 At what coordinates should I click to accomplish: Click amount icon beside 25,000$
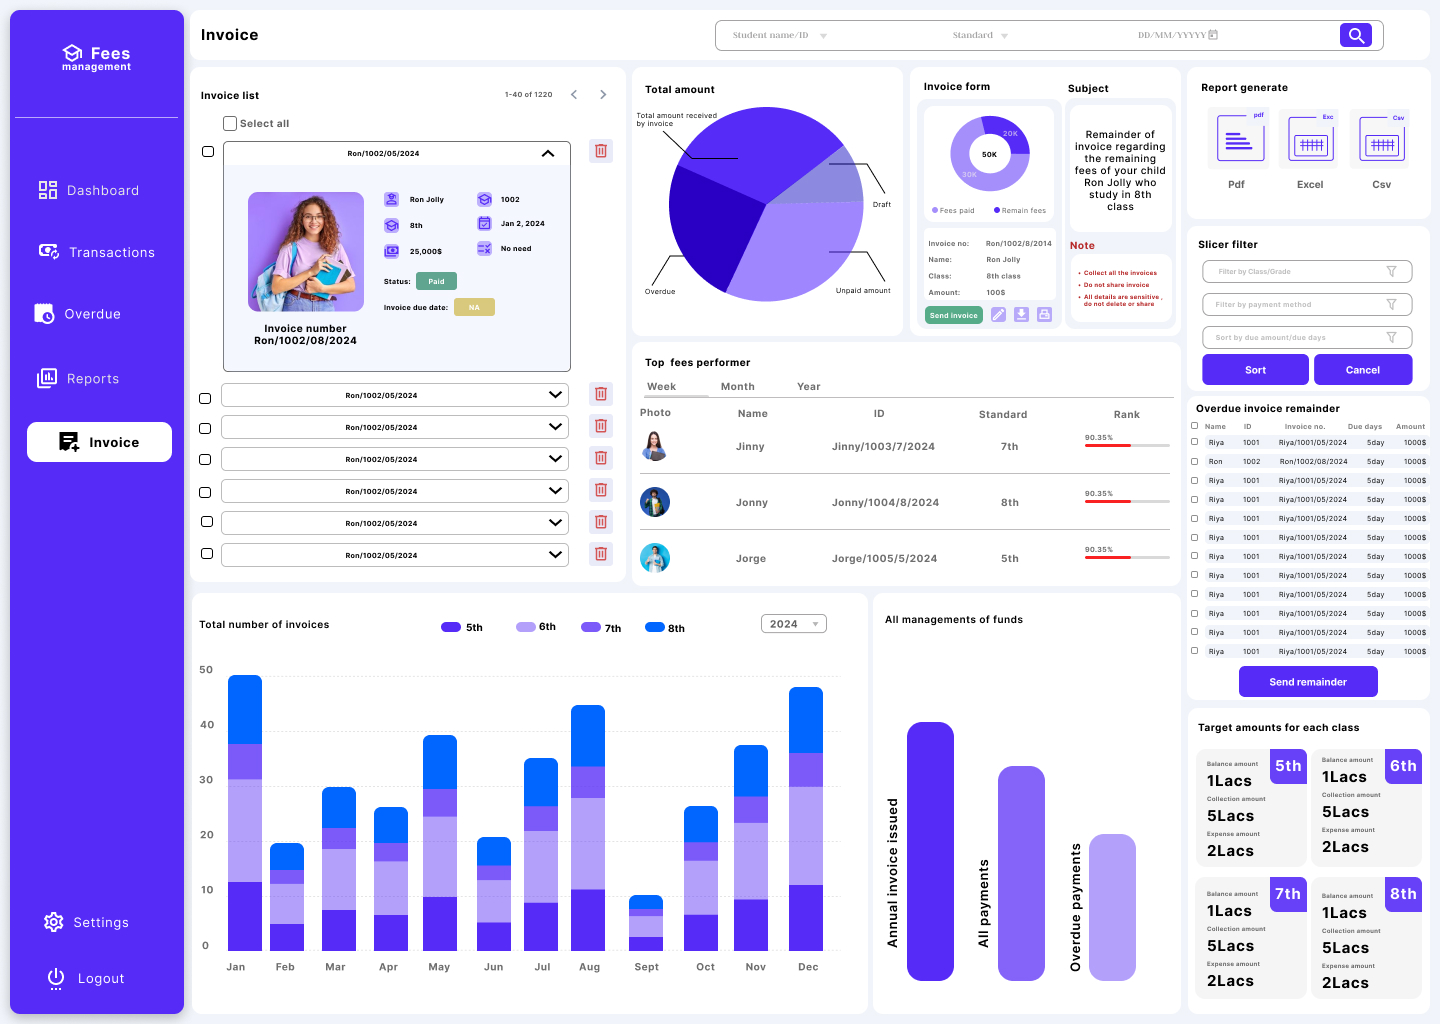392,251
